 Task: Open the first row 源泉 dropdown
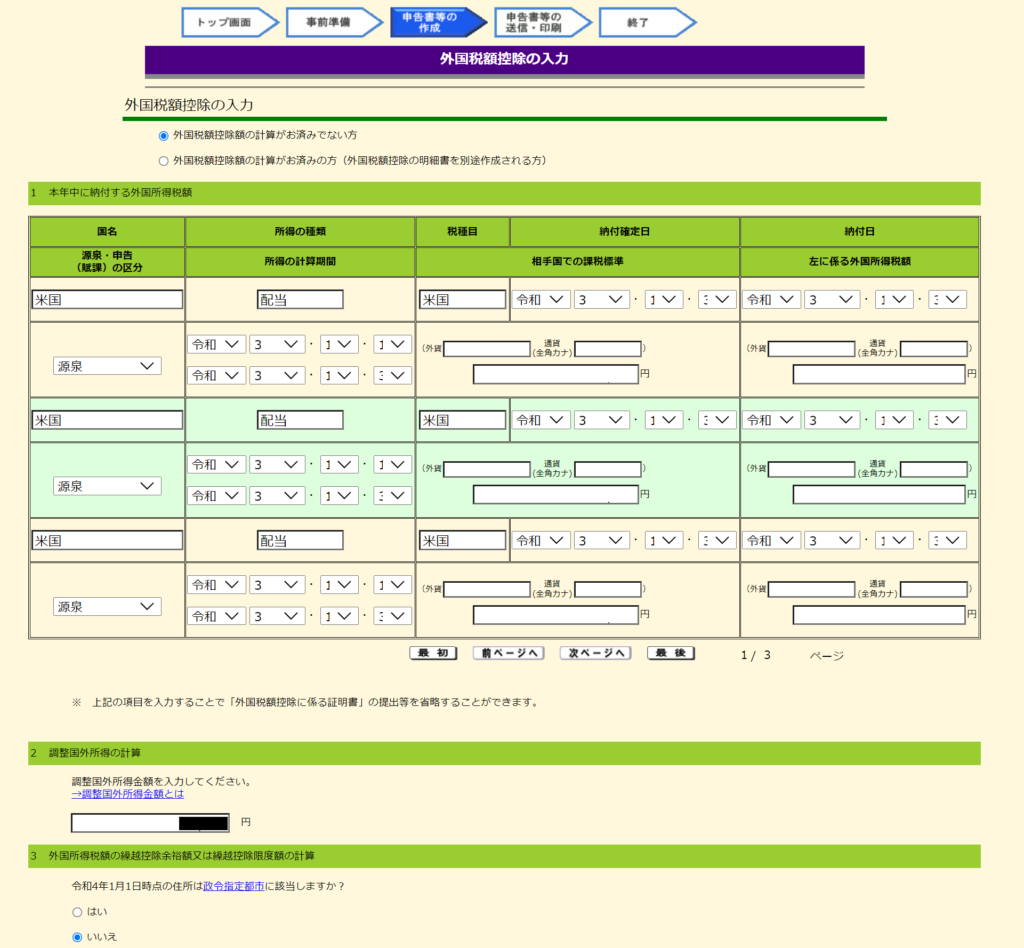click(x=107, y=366)
